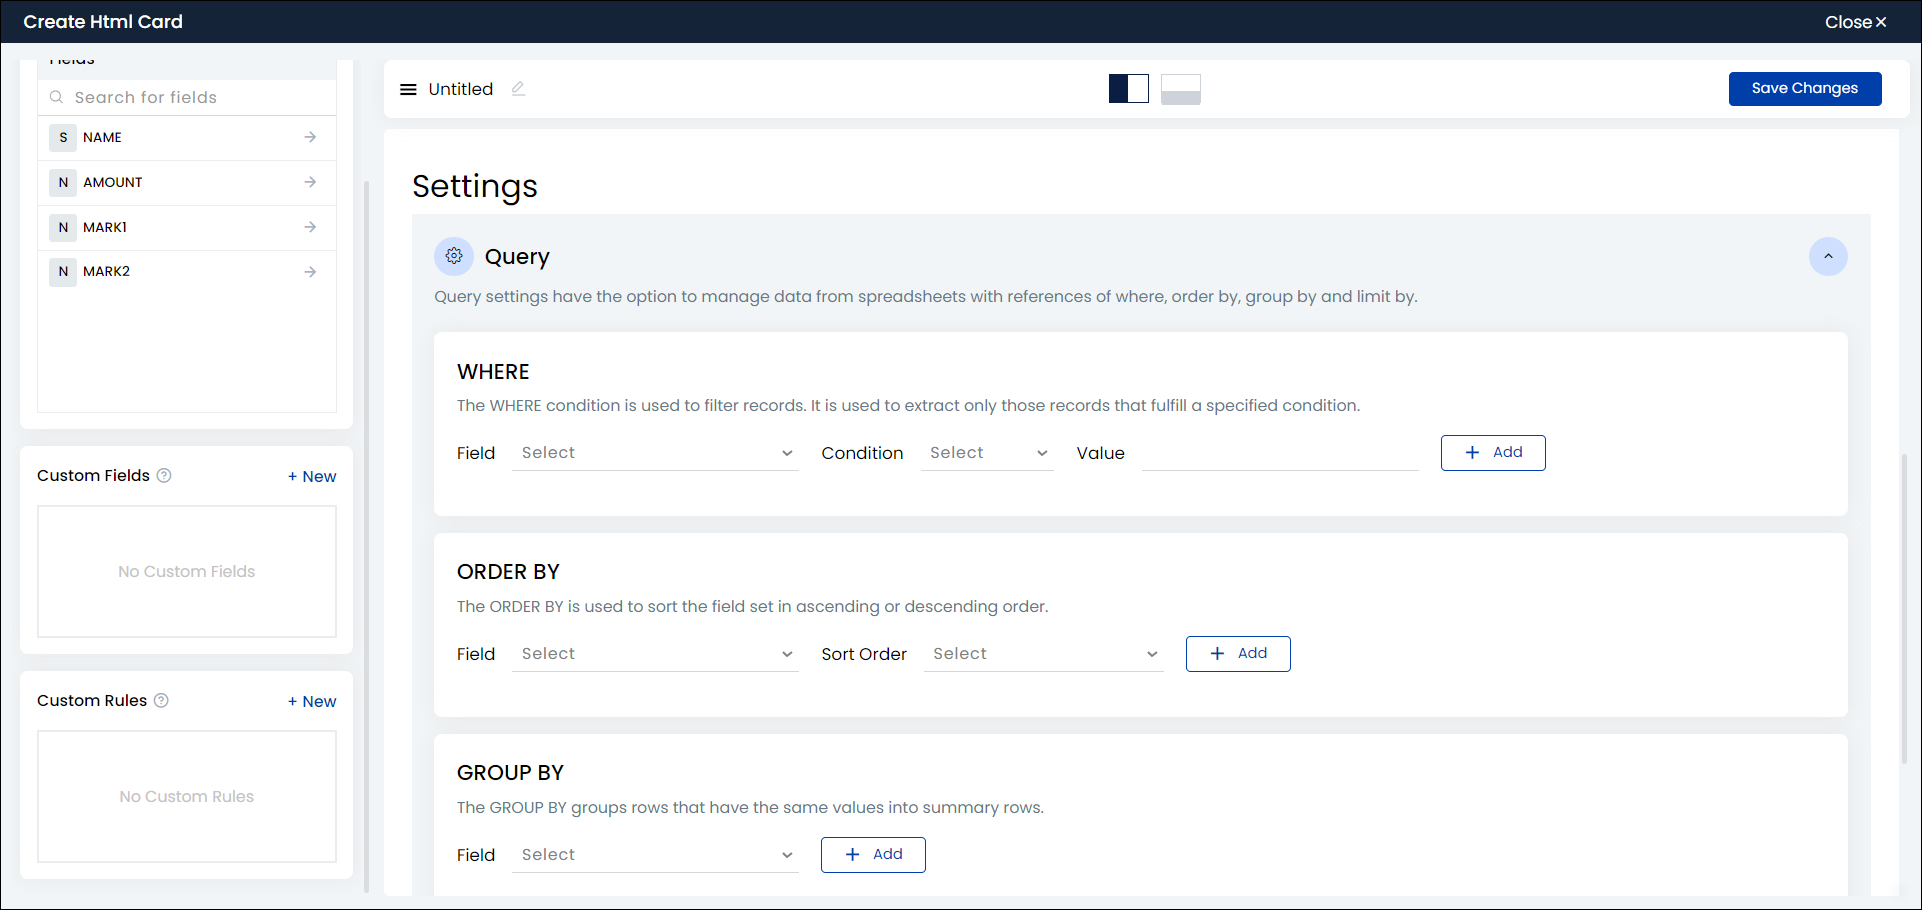Switch to the side-by-side split layout
Viewport: 1922px width, 910px height.
click(x=1128, y=89)
